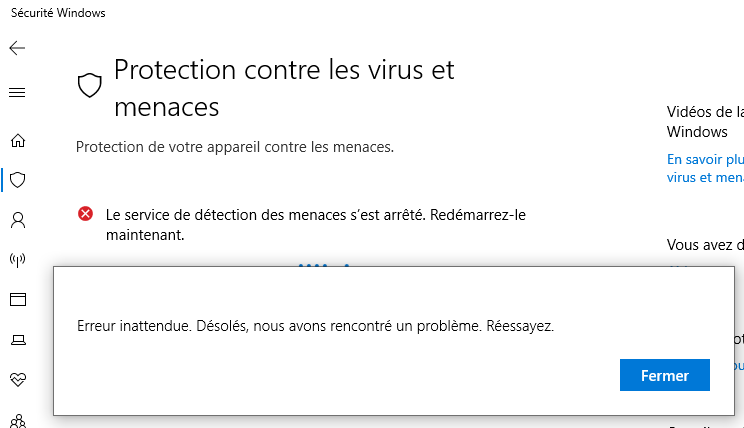
Task: Open Account protection person icon
Action: pos(17,219)
